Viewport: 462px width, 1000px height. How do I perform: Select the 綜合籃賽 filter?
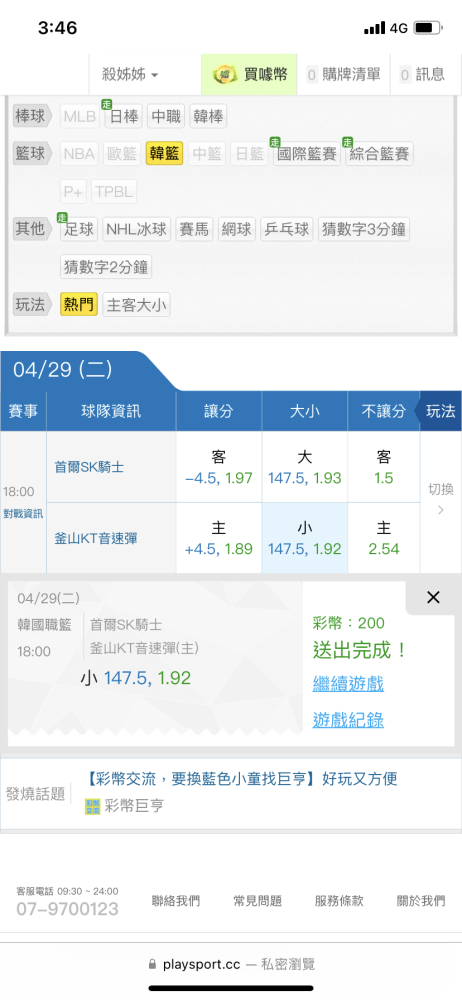379,154
